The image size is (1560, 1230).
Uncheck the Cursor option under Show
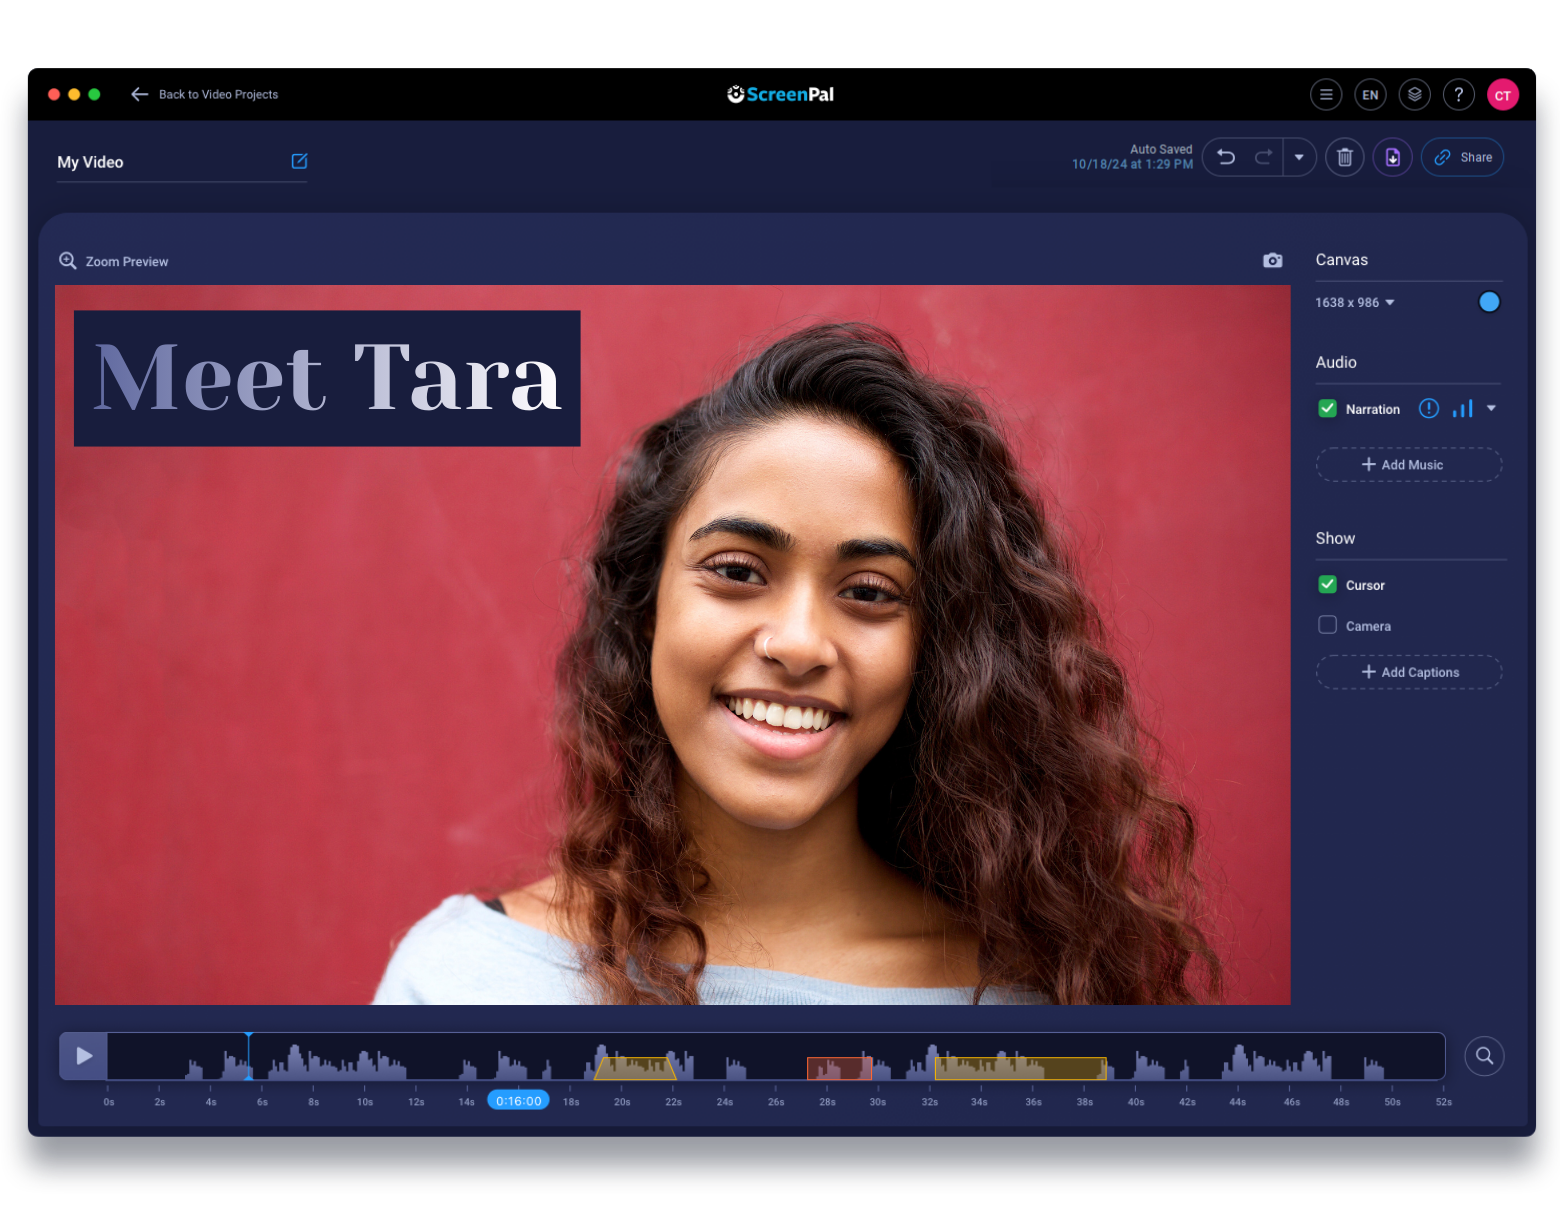[x=1327, y=584]
